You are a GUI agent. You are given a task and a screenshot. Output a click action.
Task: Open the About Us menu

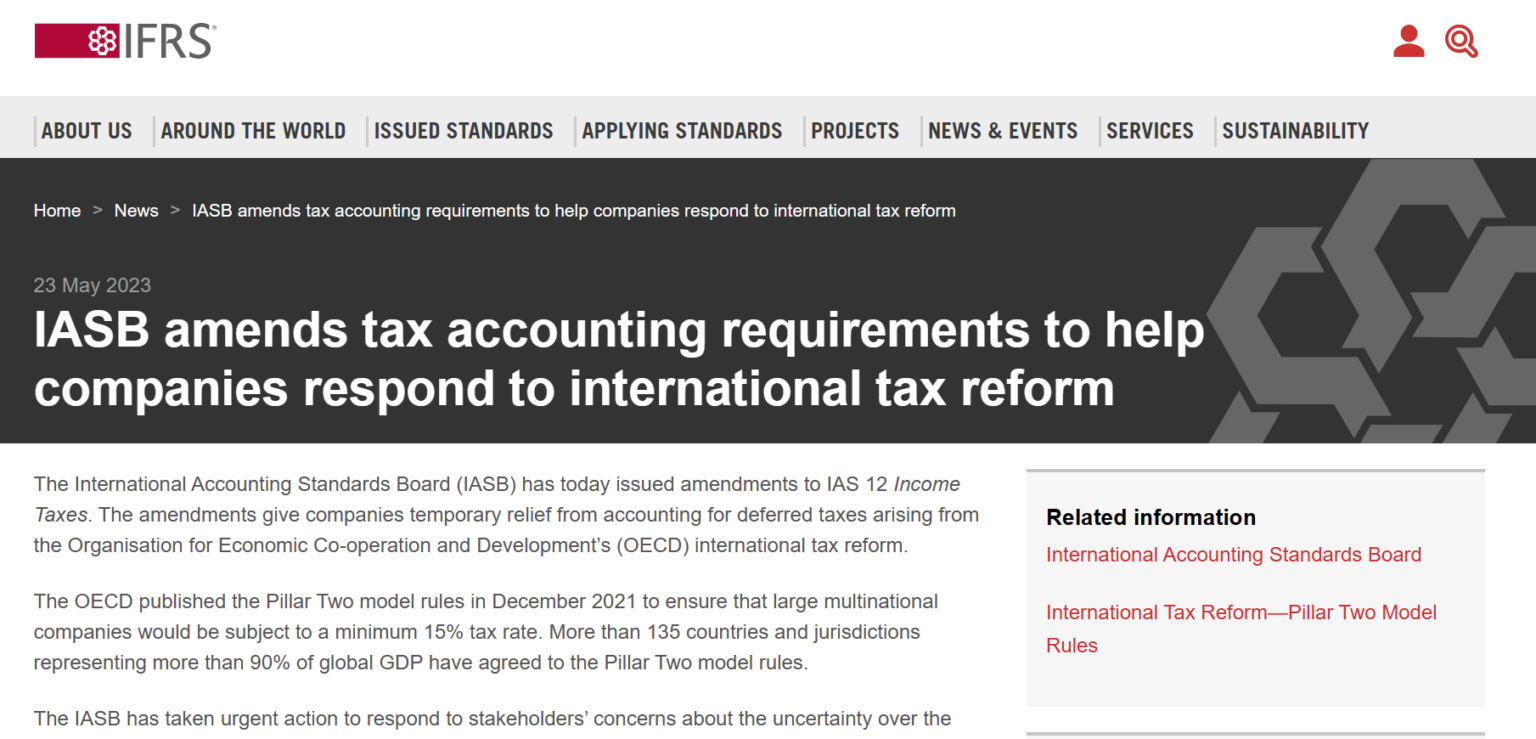(x=87, y=131)
